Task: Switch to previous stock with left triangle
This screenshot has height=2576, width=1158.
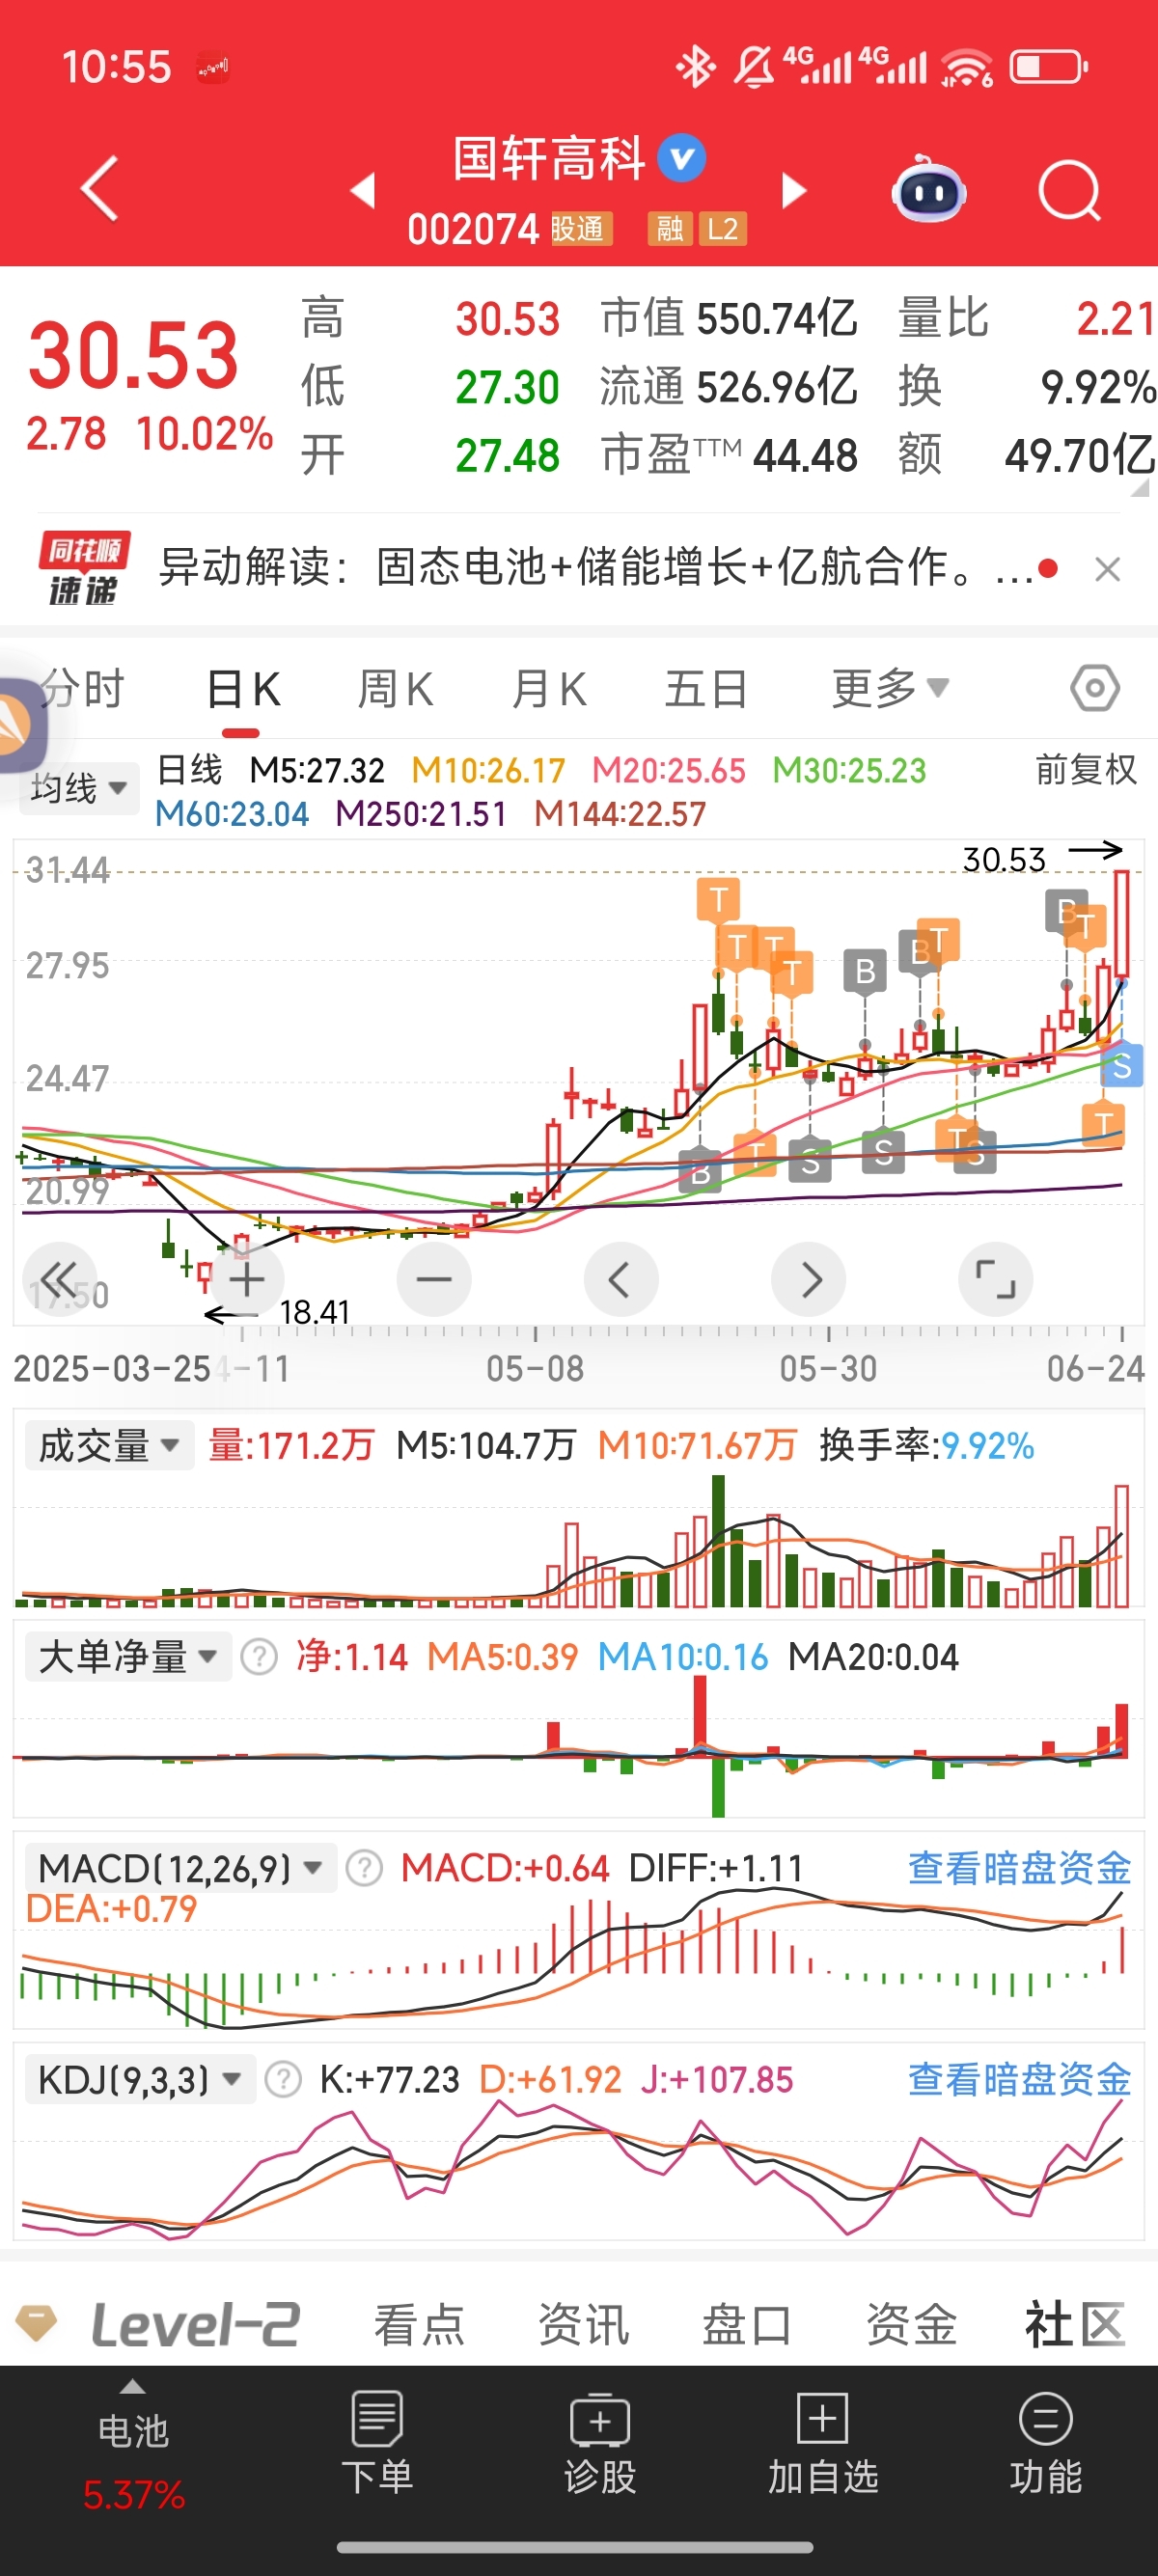Action: coord(363,190)
